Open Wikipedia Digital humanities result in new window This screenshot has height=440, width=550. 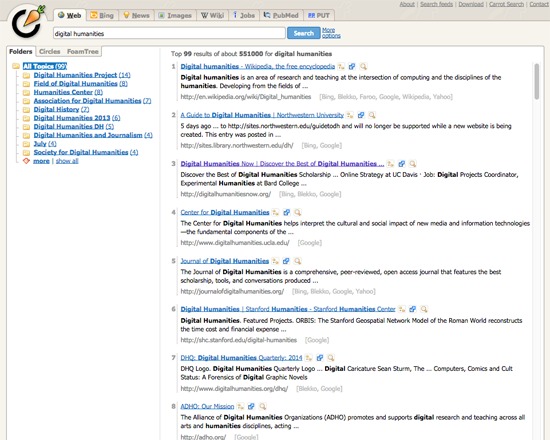(x=352, y=66)
